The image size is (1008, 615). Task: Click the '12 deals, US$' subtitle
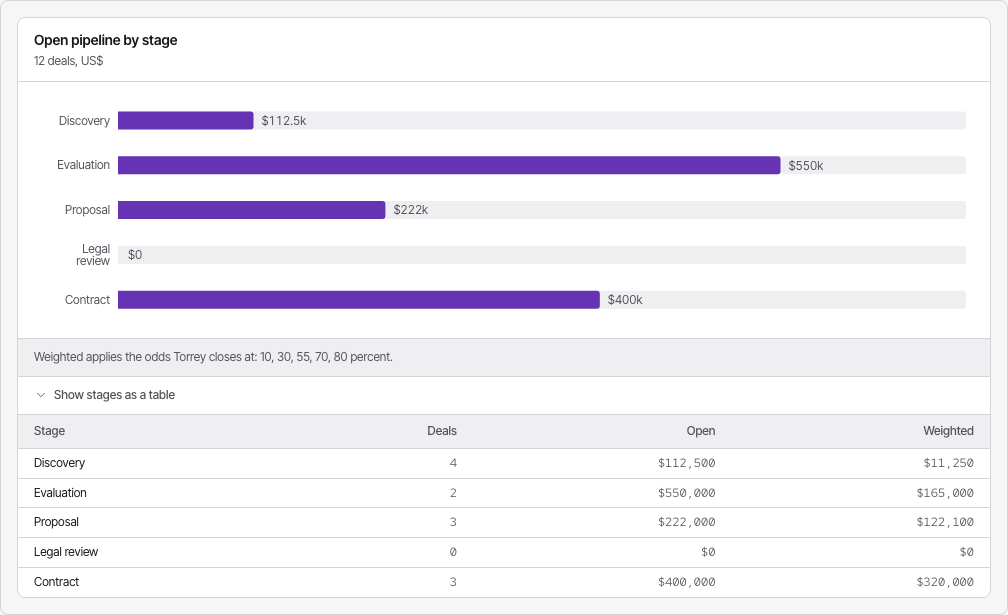pyautogui.click(x=69, y=61)
